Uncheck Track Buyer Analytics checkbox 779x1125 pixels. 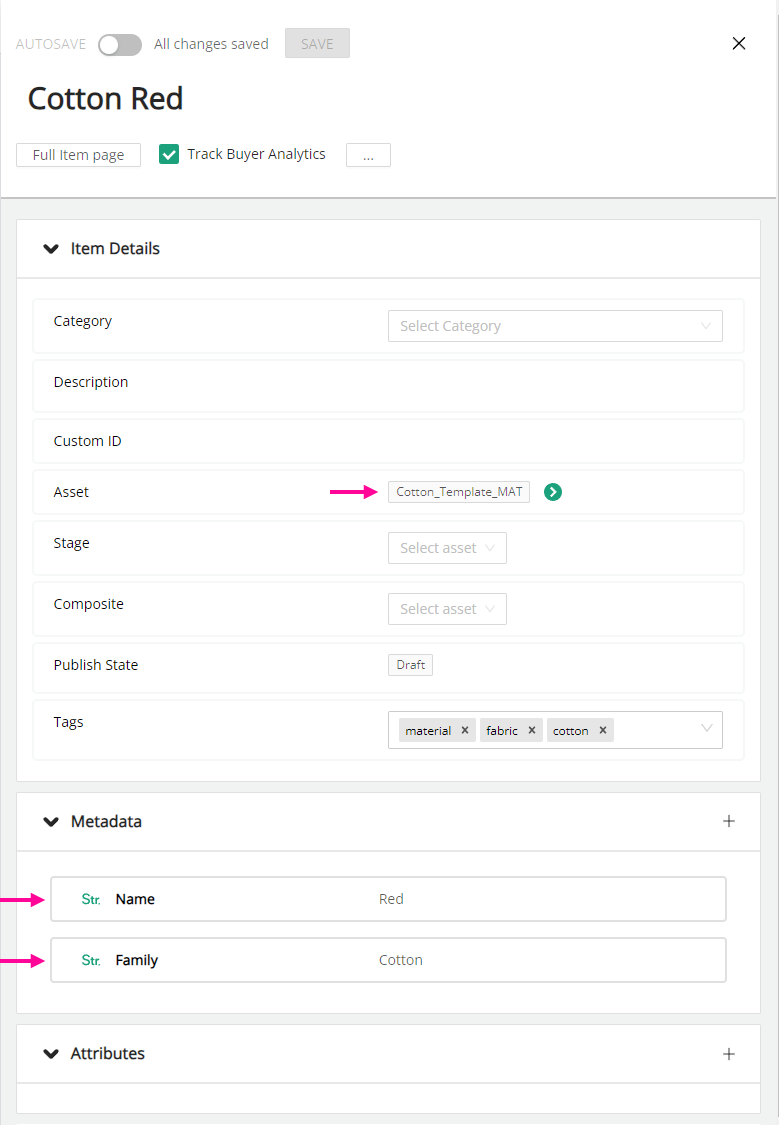[x=169, y=154]
